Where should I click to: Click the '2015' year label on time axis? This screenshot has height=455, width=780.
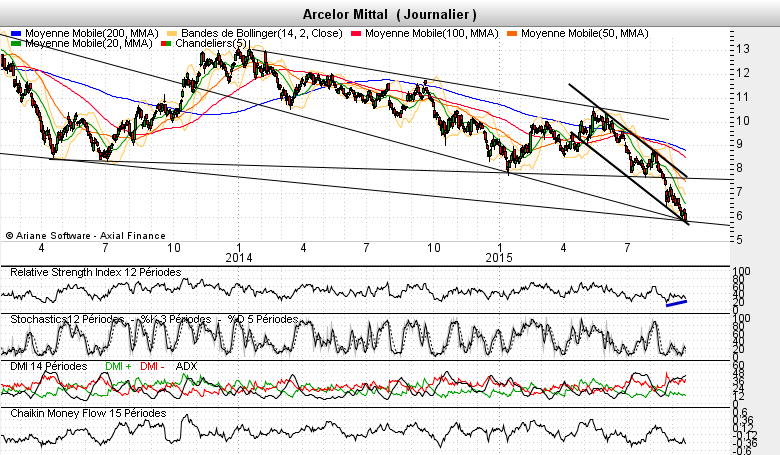pyautogui.click(x=499, y=258)
